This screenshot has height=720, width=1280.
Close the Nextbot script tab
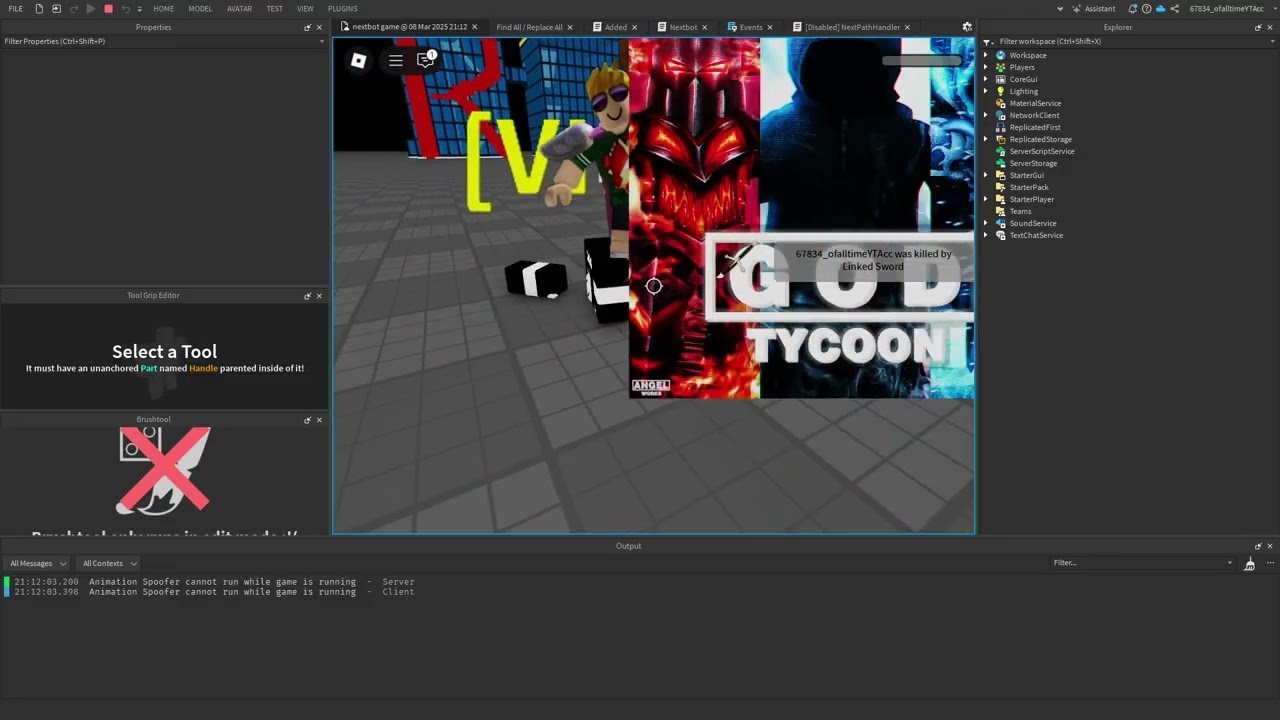coord(704,27)
